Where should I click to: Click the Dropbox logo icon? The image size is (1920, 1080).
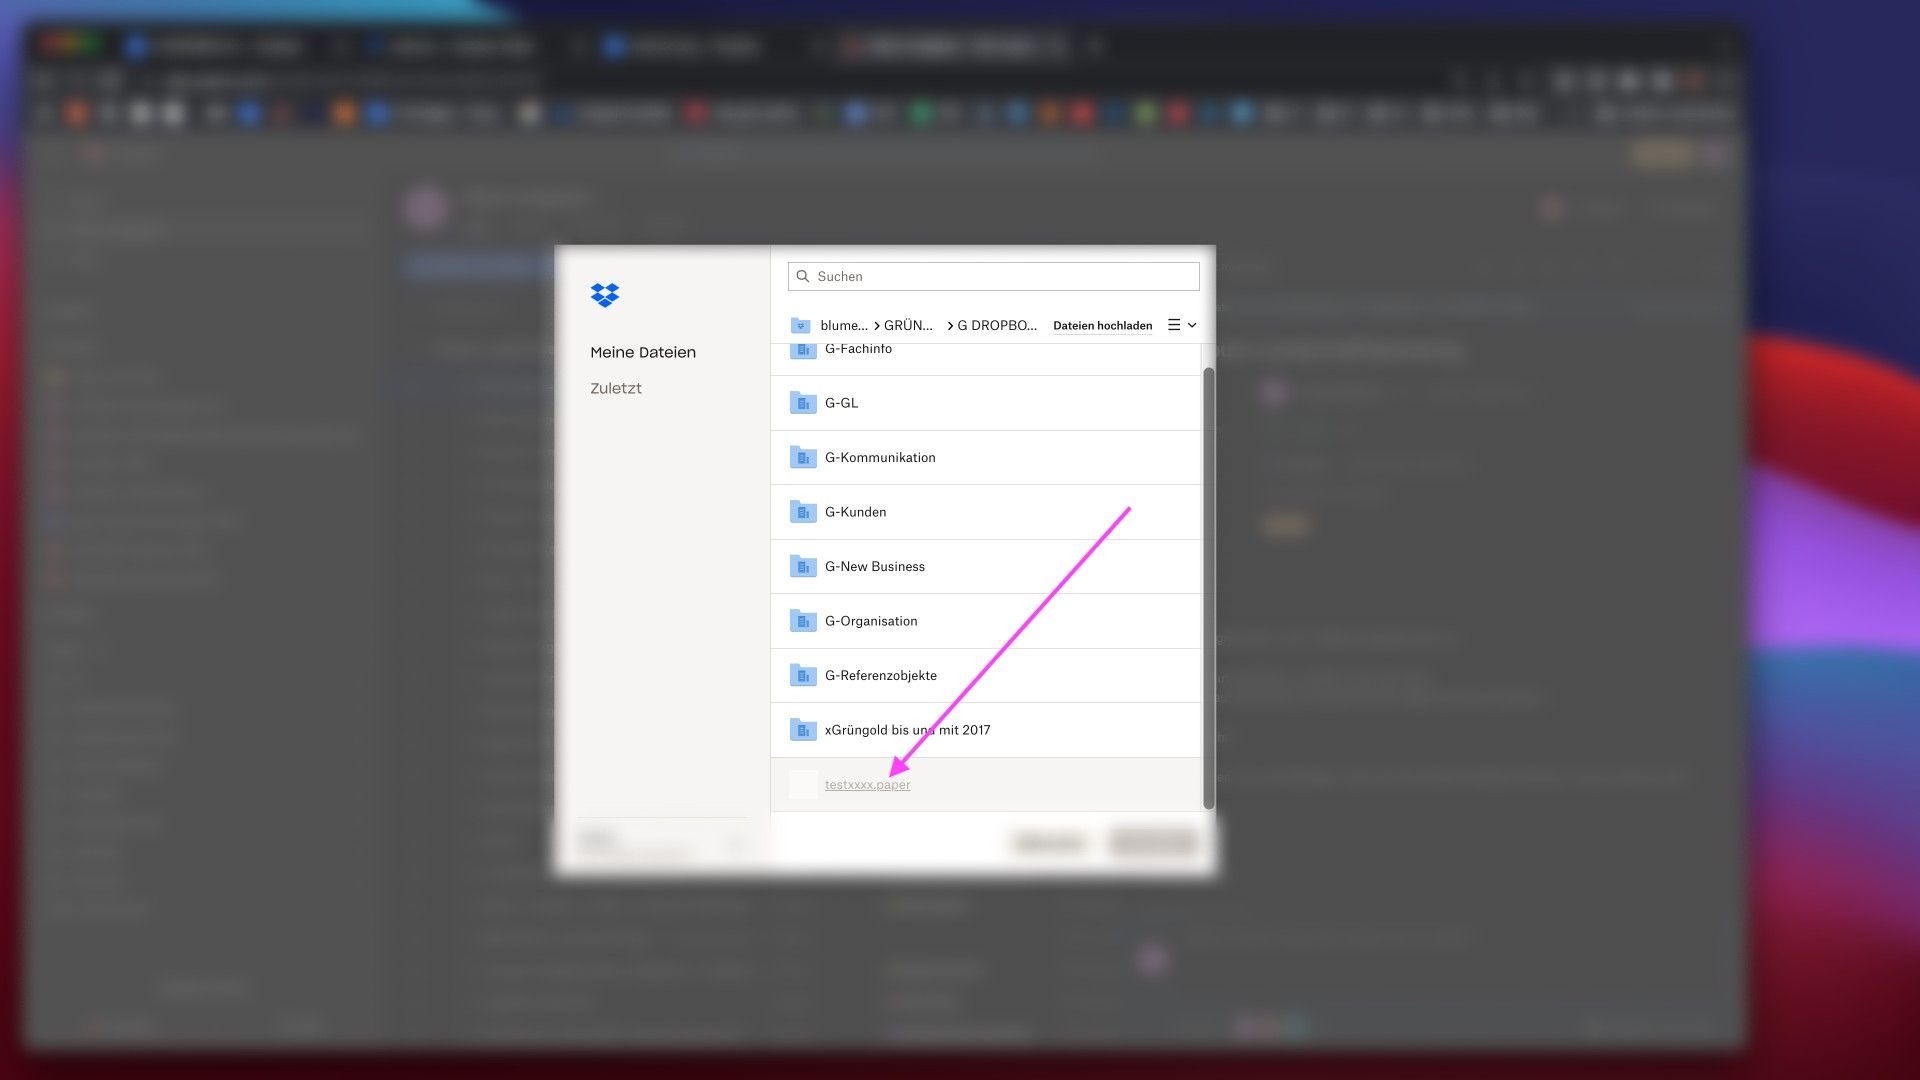tap(605, 295)
